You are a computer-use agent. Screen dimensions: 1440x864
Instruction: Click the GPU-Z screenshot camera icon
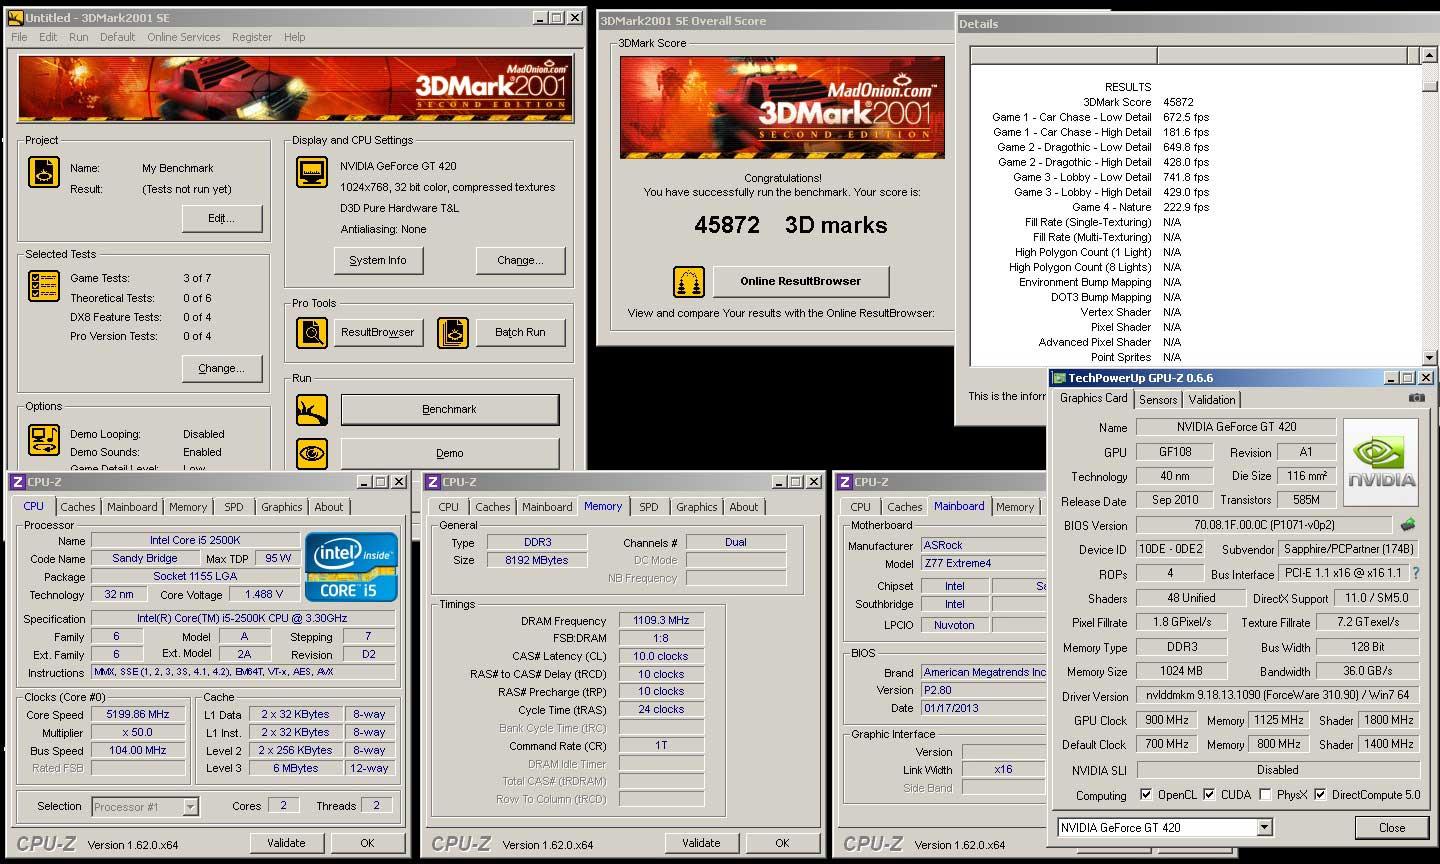(1417, 398)
